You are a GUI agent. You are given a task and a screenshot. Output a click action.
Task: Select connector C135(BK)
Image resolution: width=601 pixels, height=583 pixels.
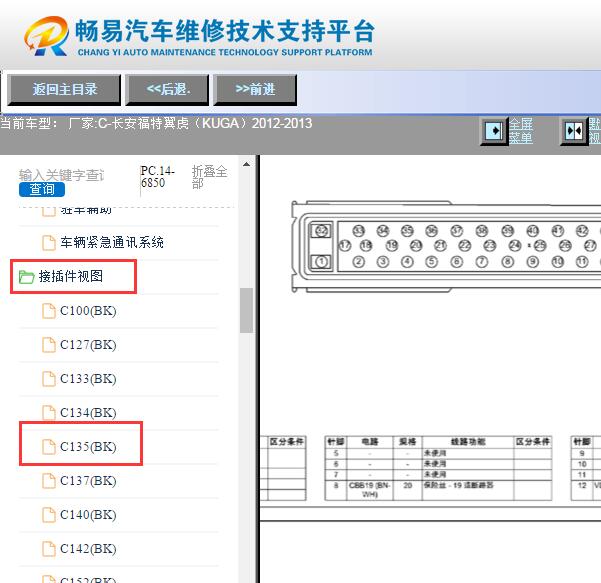[88, 447]
